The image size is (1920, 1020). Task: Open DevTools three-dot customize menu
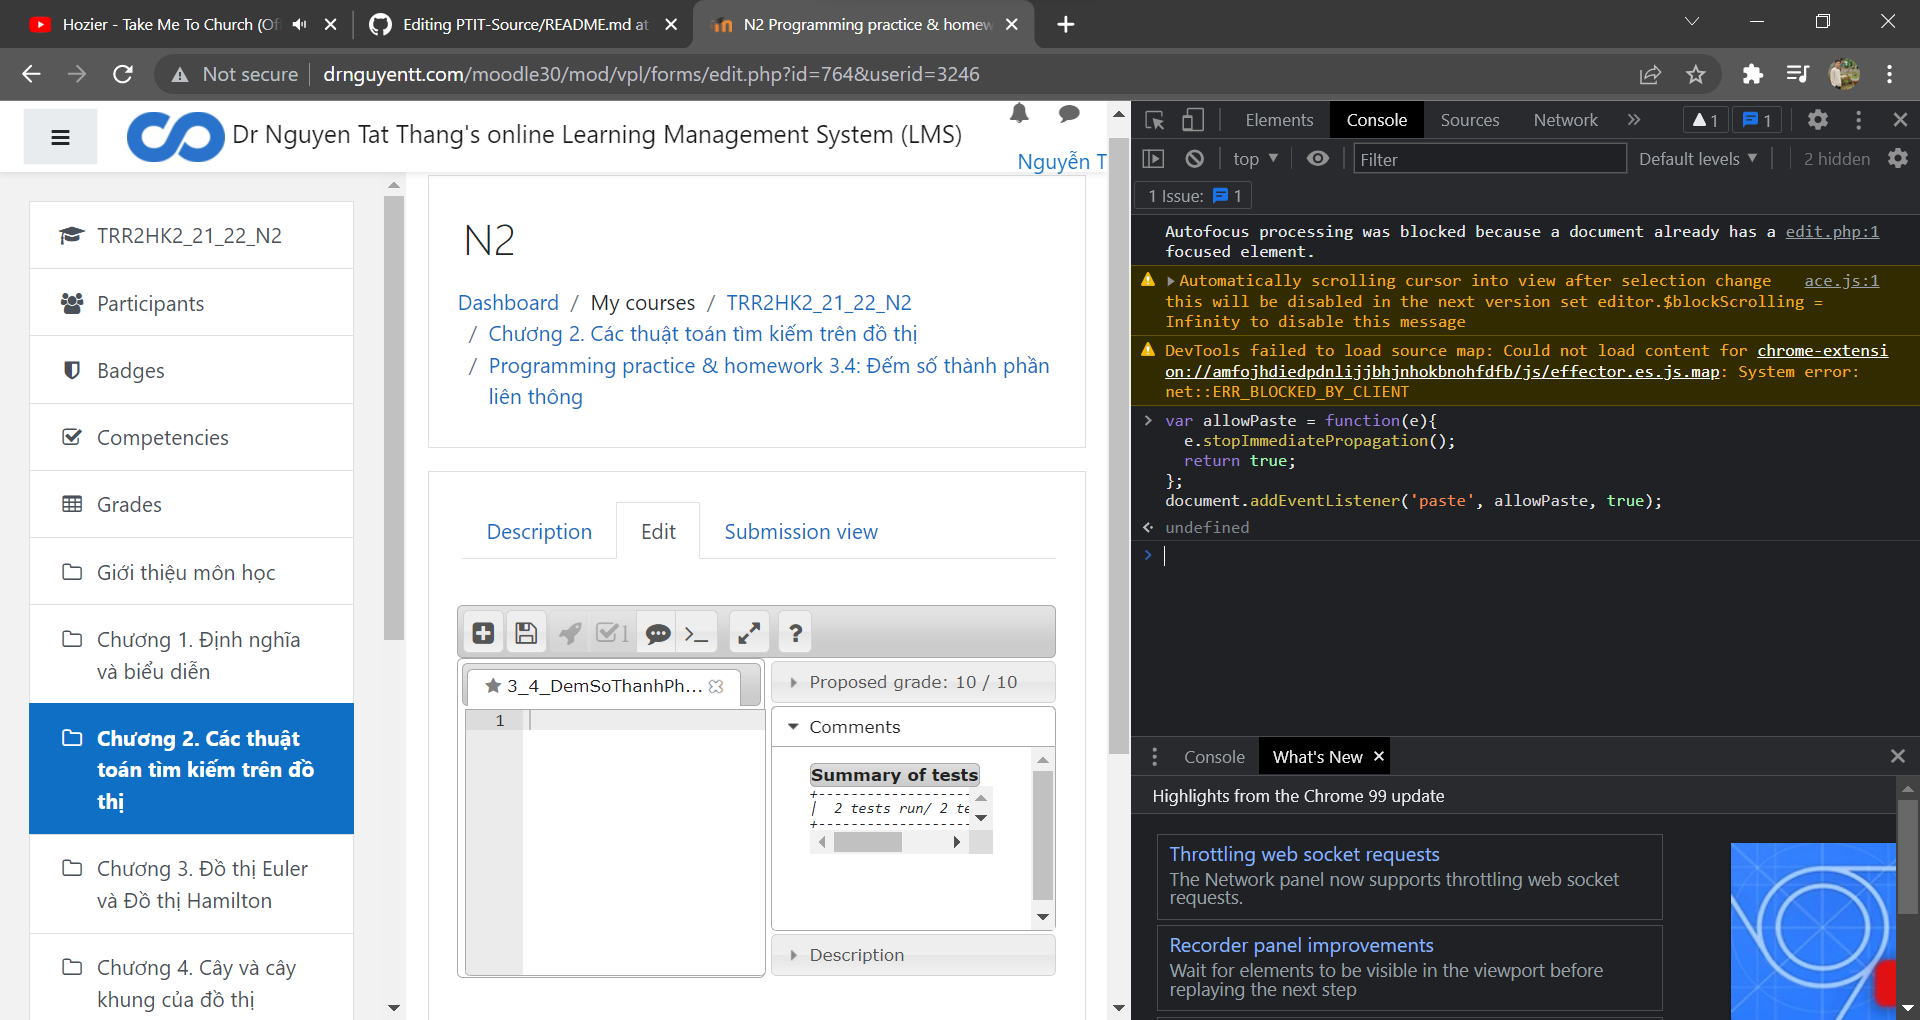(1858, 120)
